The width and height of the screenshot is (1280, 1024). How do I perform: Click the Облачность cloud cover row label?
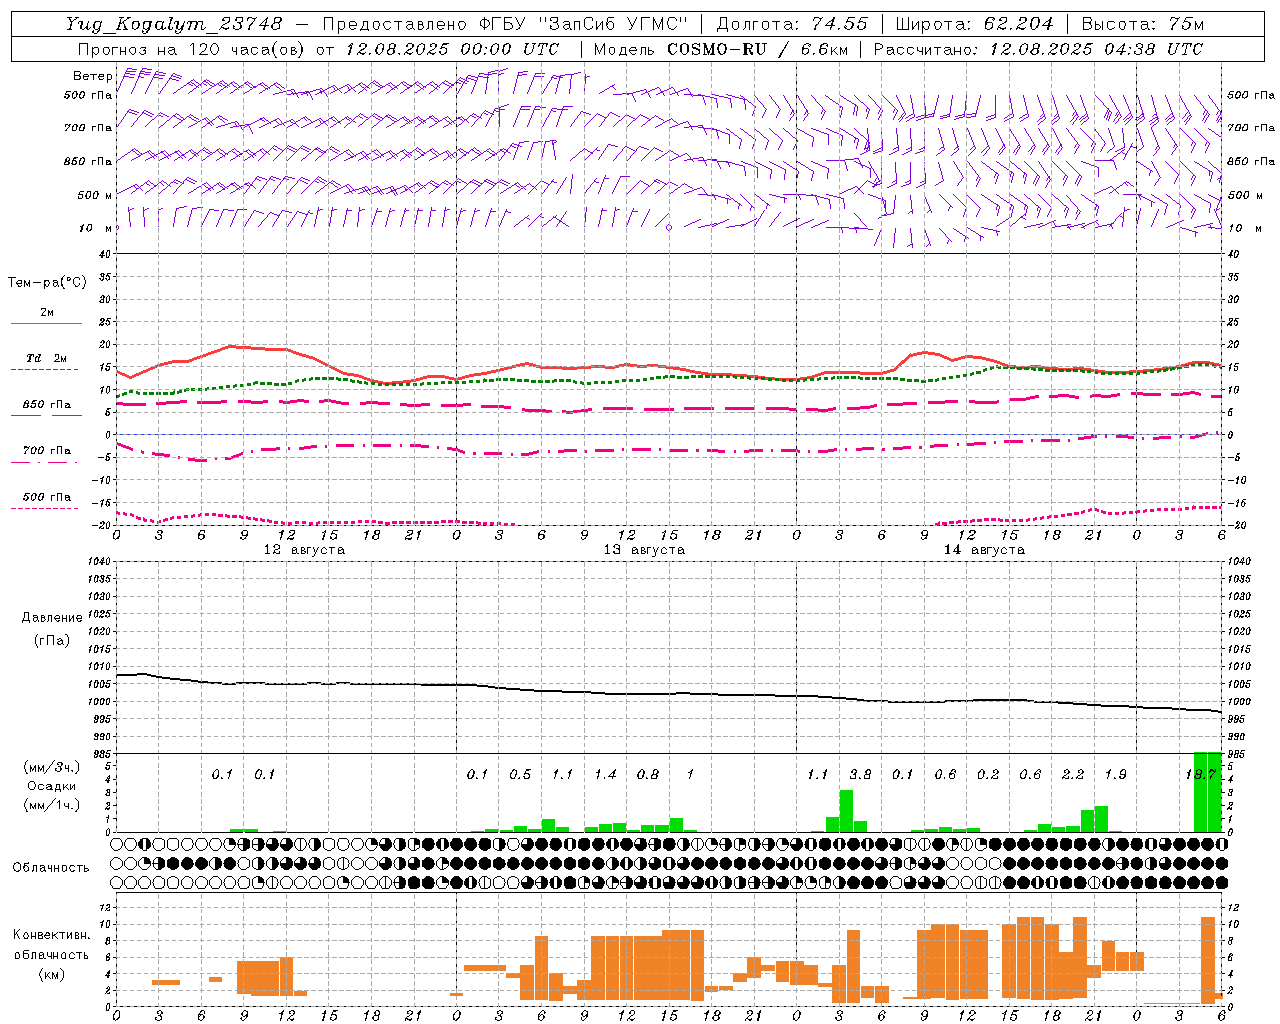[51, 868]
